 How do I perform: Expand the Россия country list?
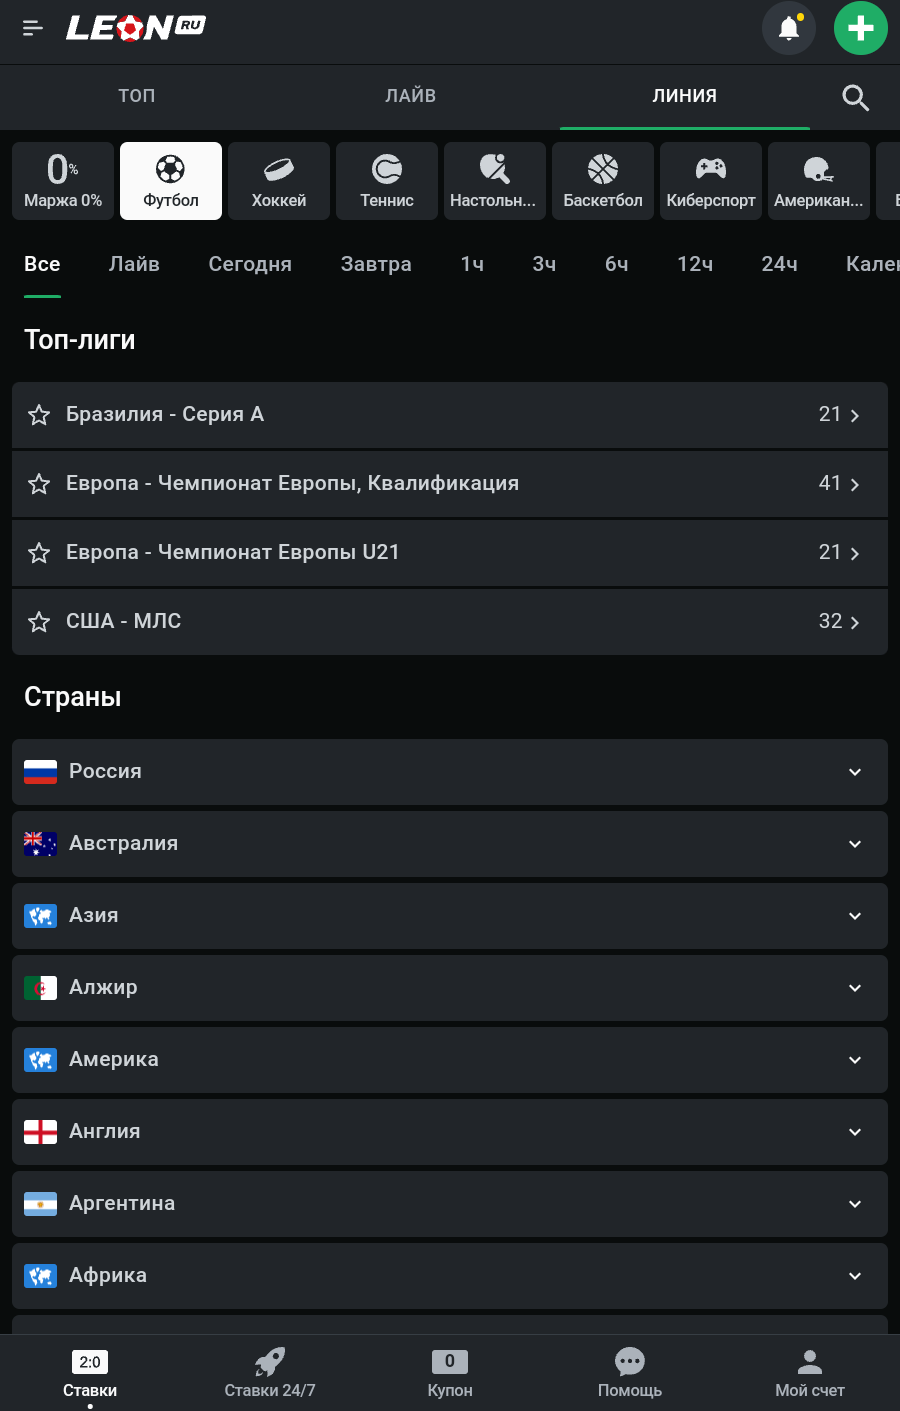coord(450,772)
